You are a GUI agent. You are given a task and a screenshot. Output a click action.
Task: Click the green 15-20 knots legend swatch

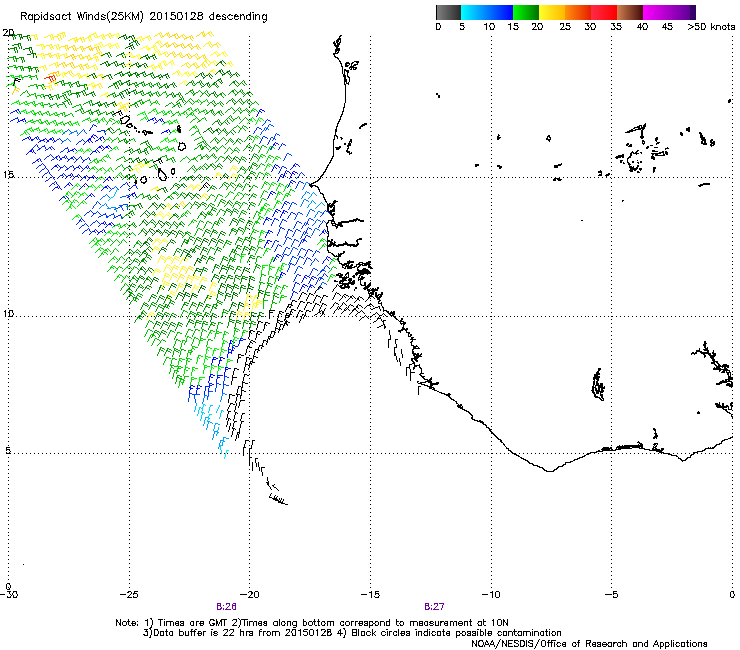(526, 12)
